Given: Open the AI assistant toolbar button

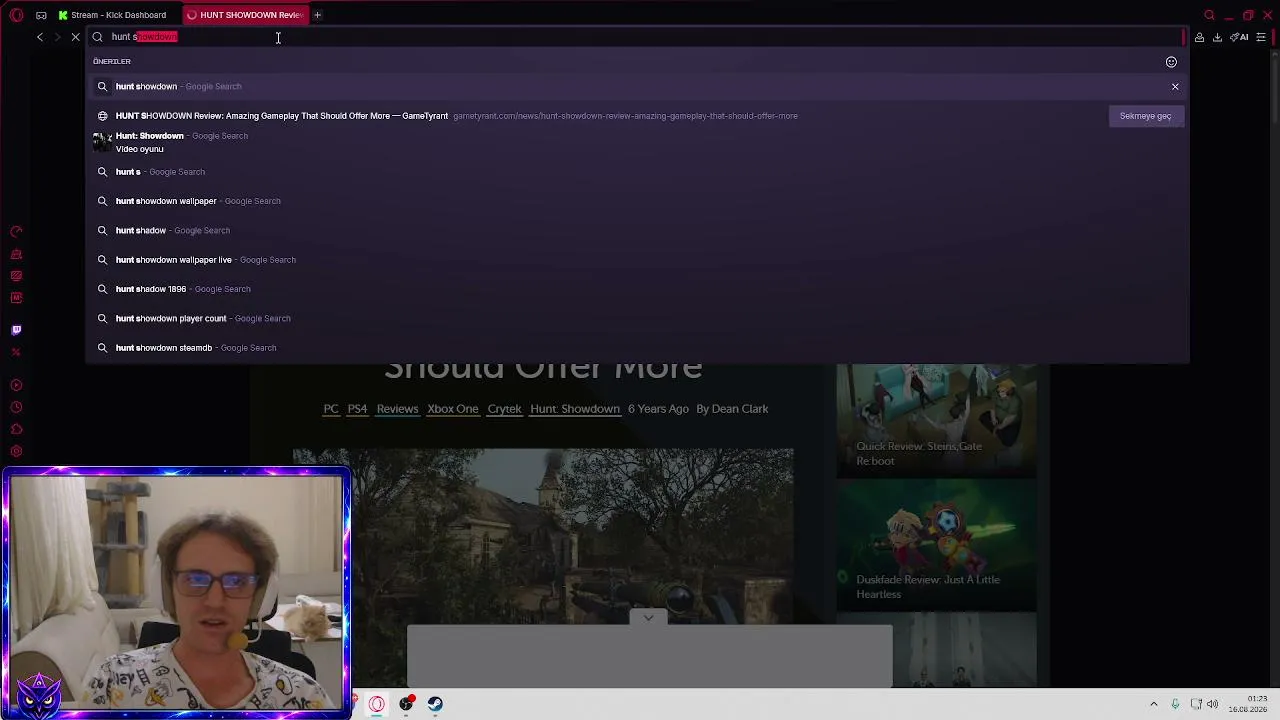Looking at the screenshot, I should click(1239, 37).
